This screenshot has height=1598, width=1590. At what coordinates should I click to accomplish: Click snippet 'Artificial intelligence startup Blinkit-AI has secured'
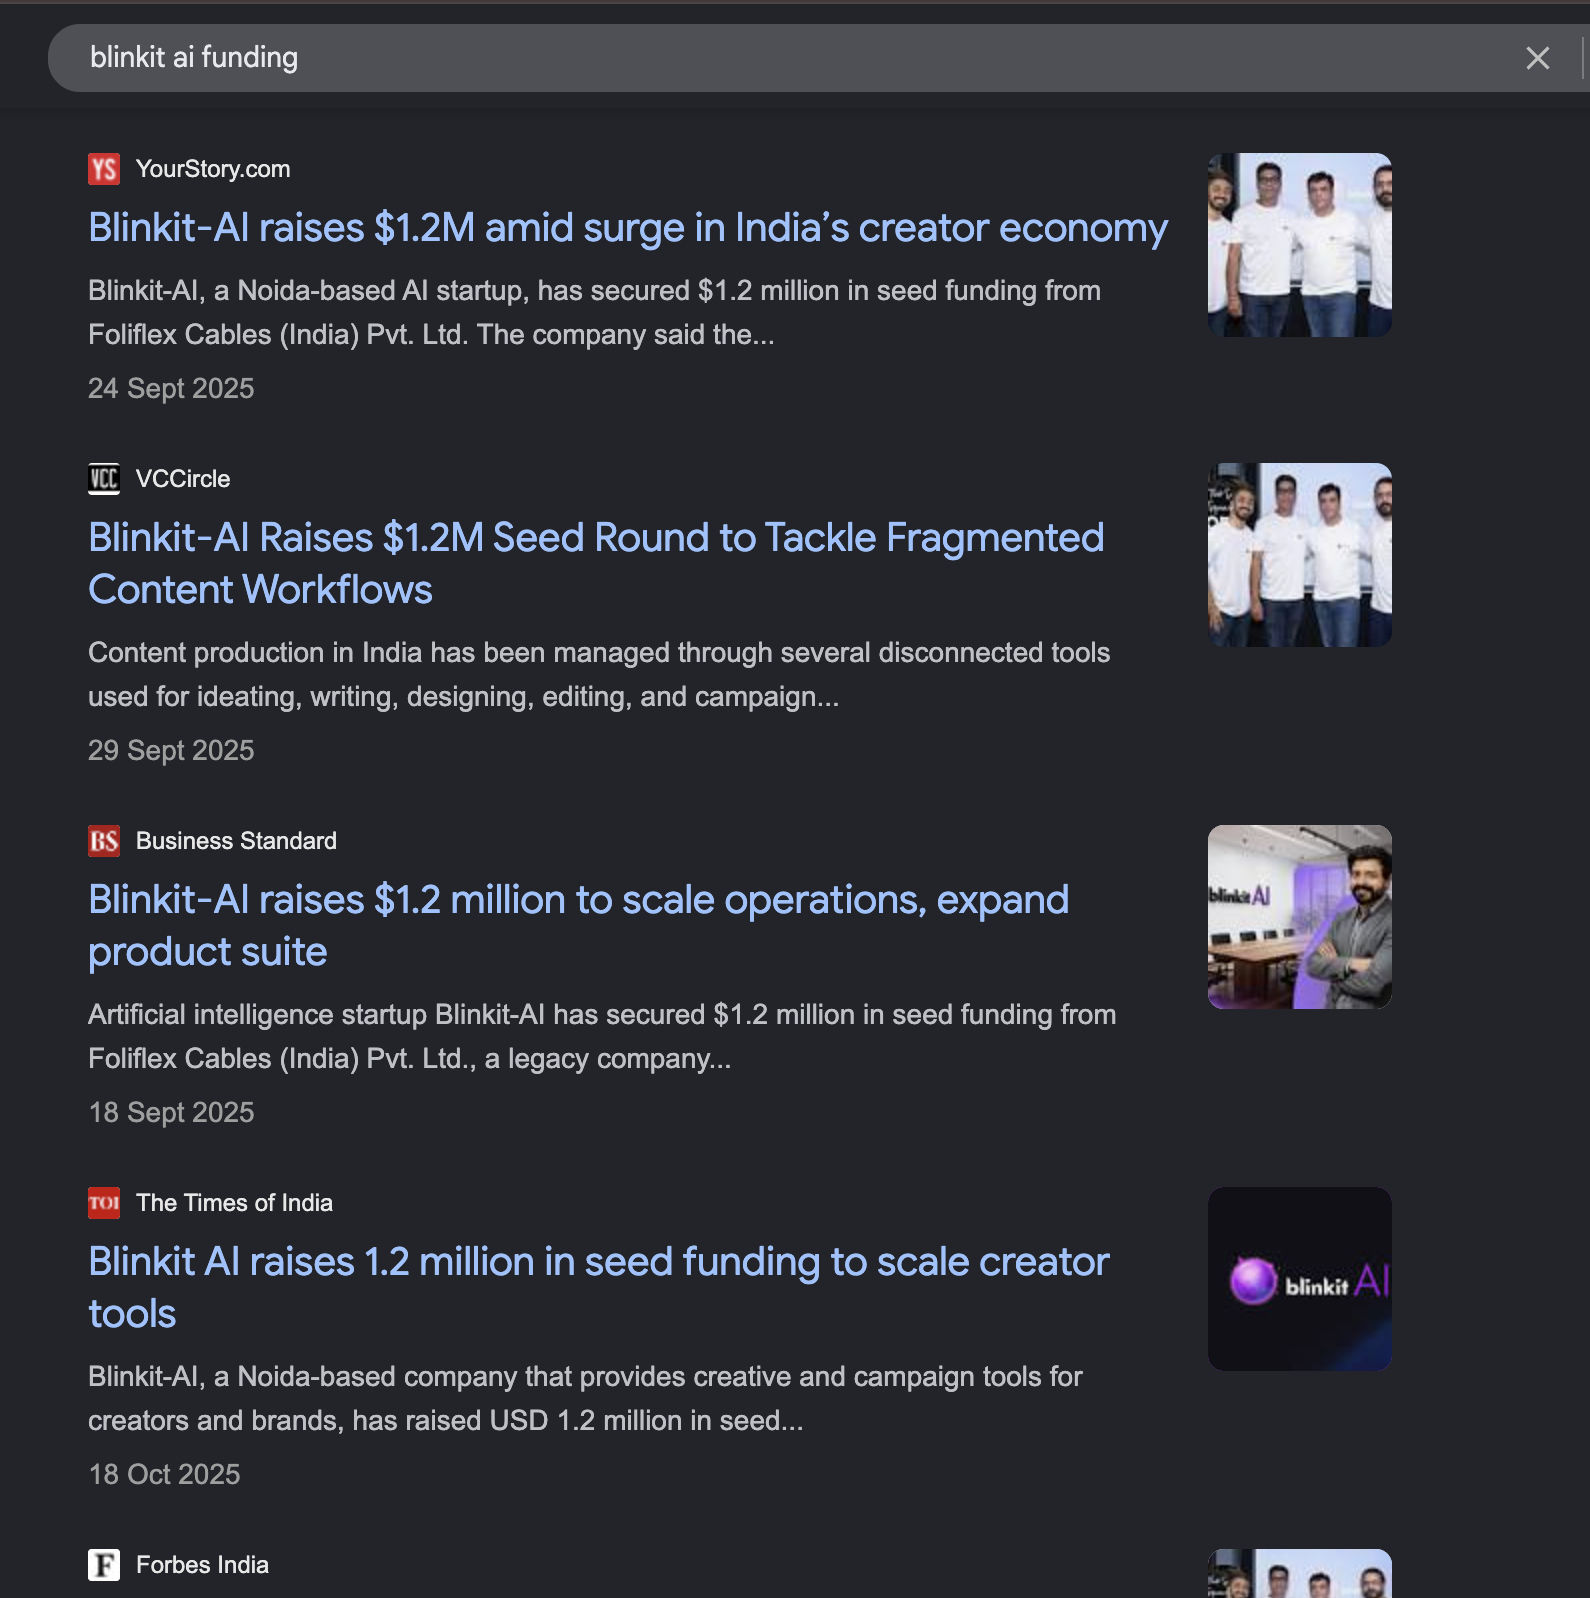[602, 1036]
